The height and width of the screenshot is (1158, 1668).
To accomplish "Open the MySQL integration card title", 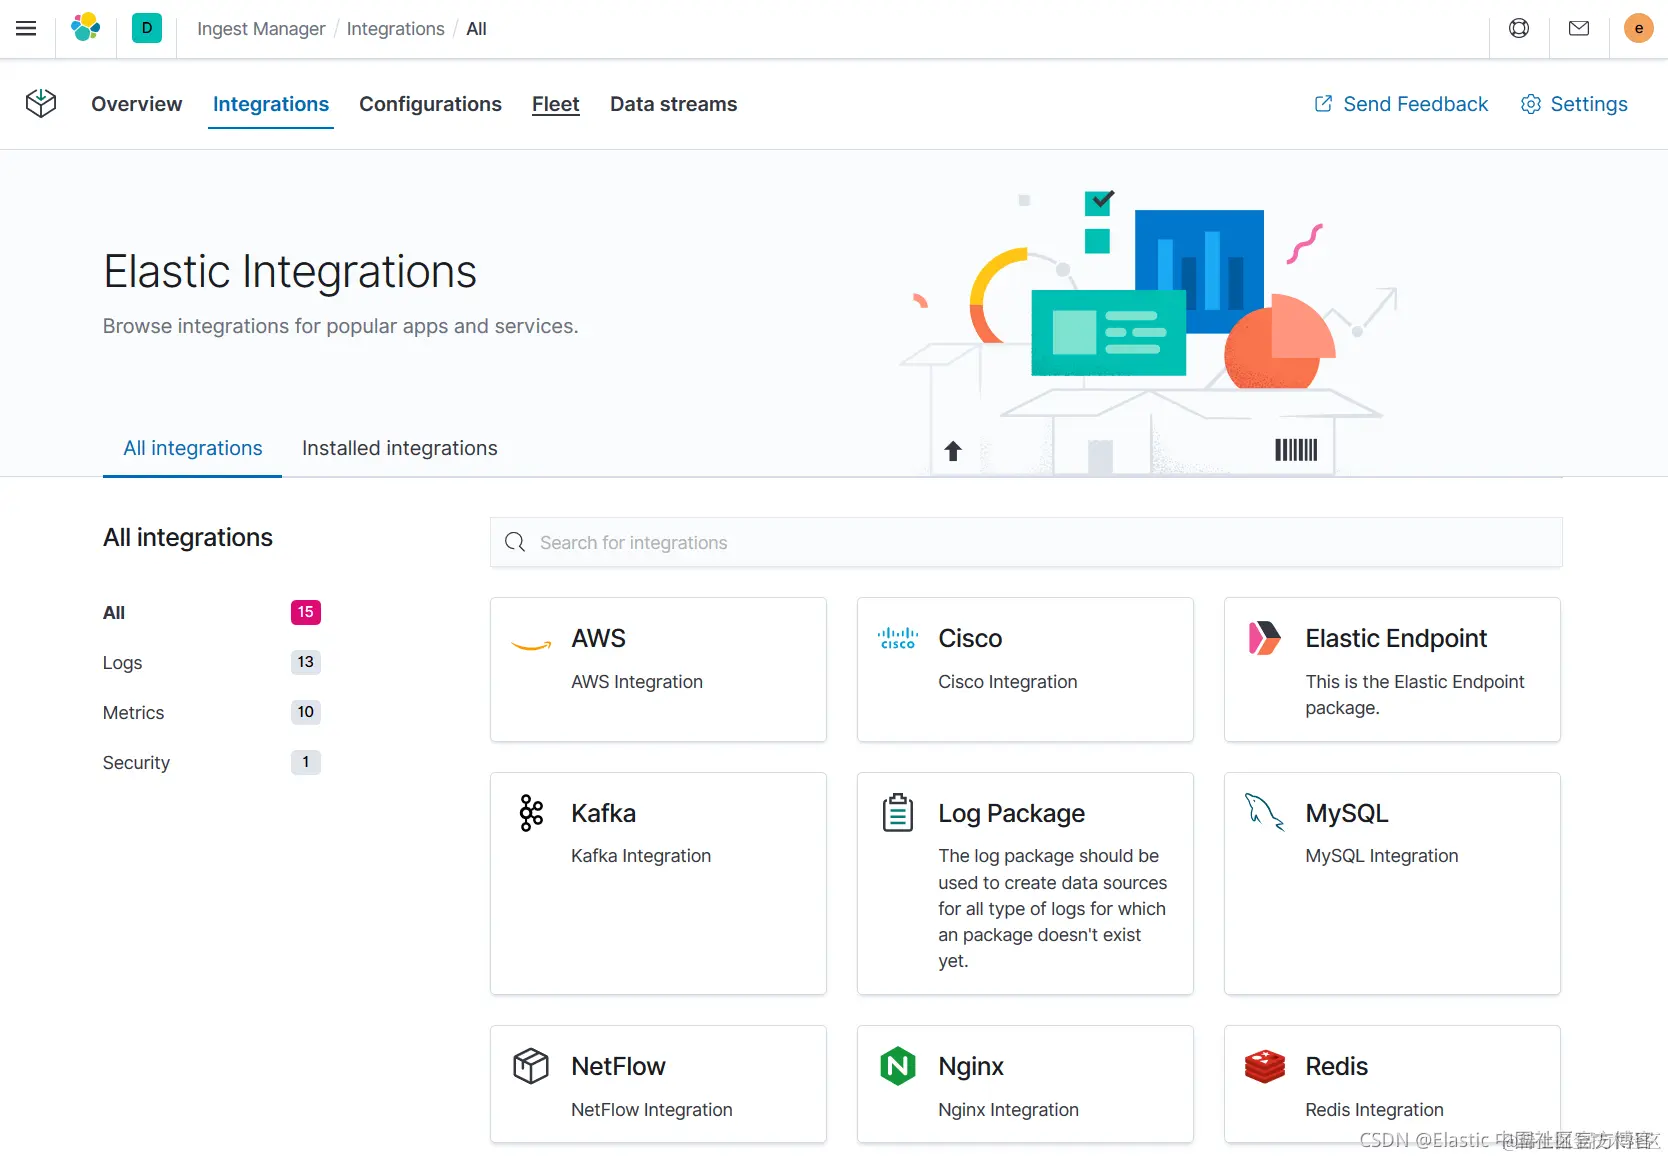I will [1347, 813].
